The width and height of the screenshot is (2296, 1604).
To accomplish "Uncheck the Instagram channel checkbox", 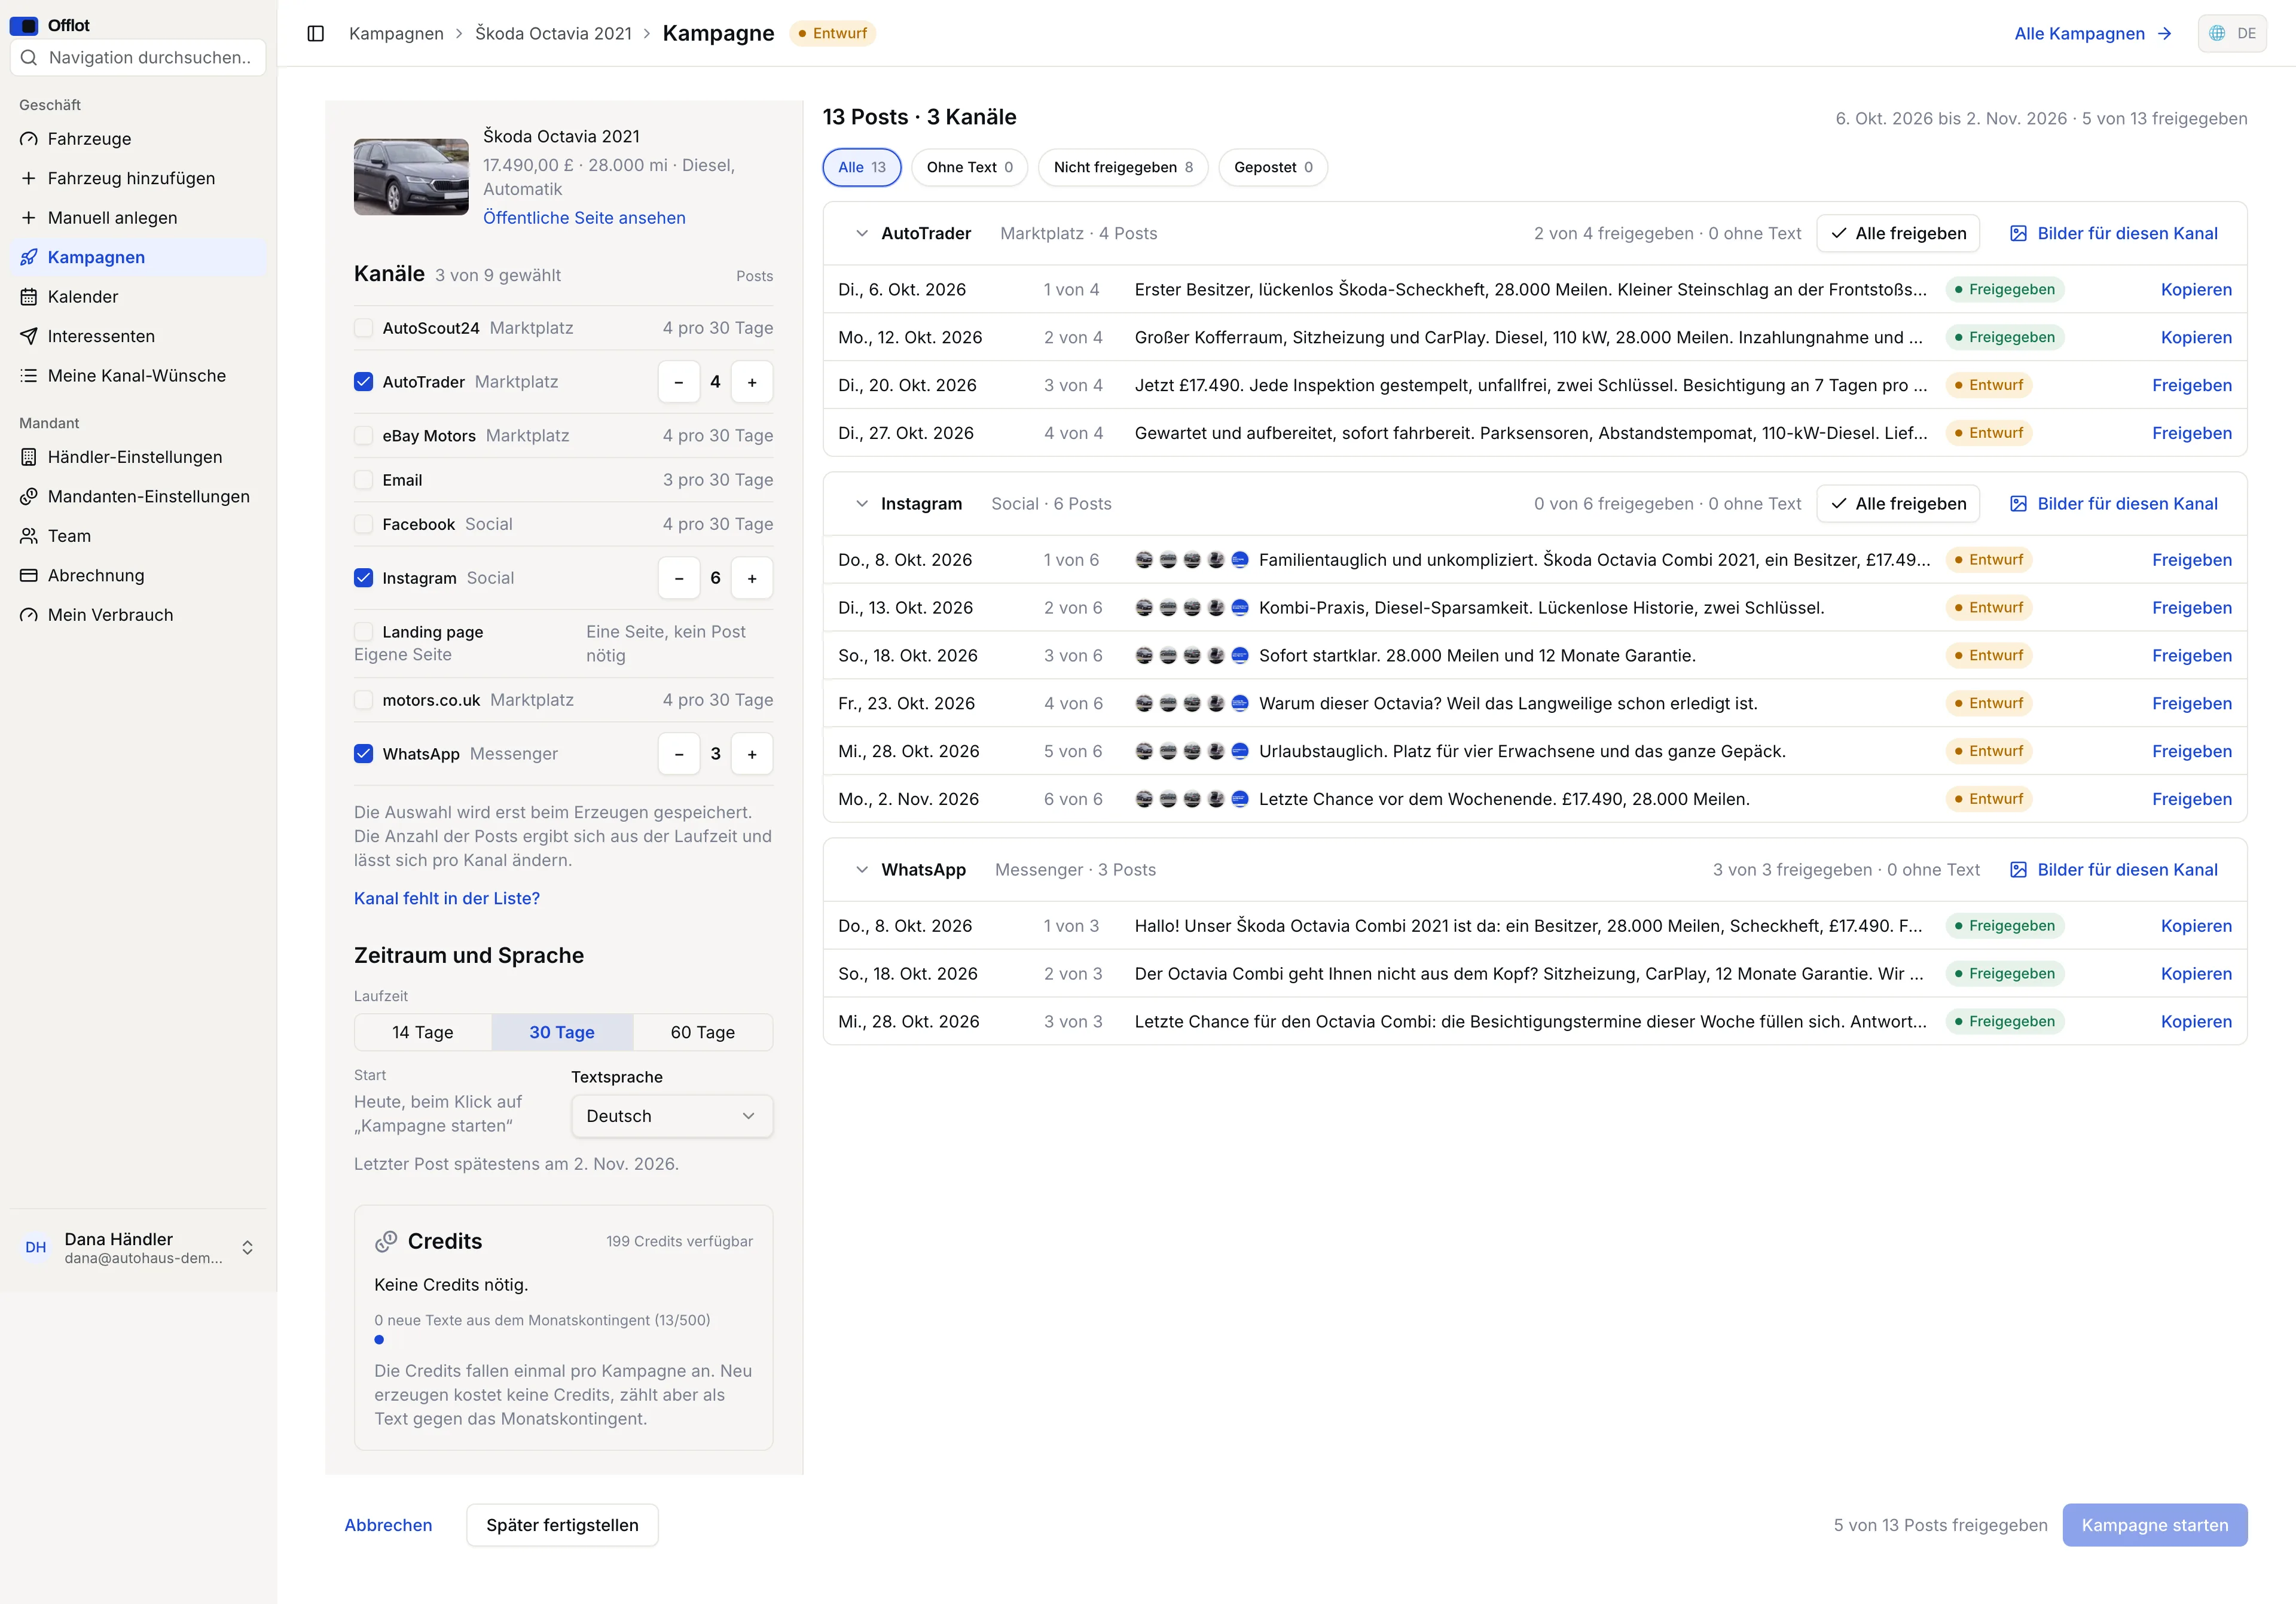I will [364, 578].
